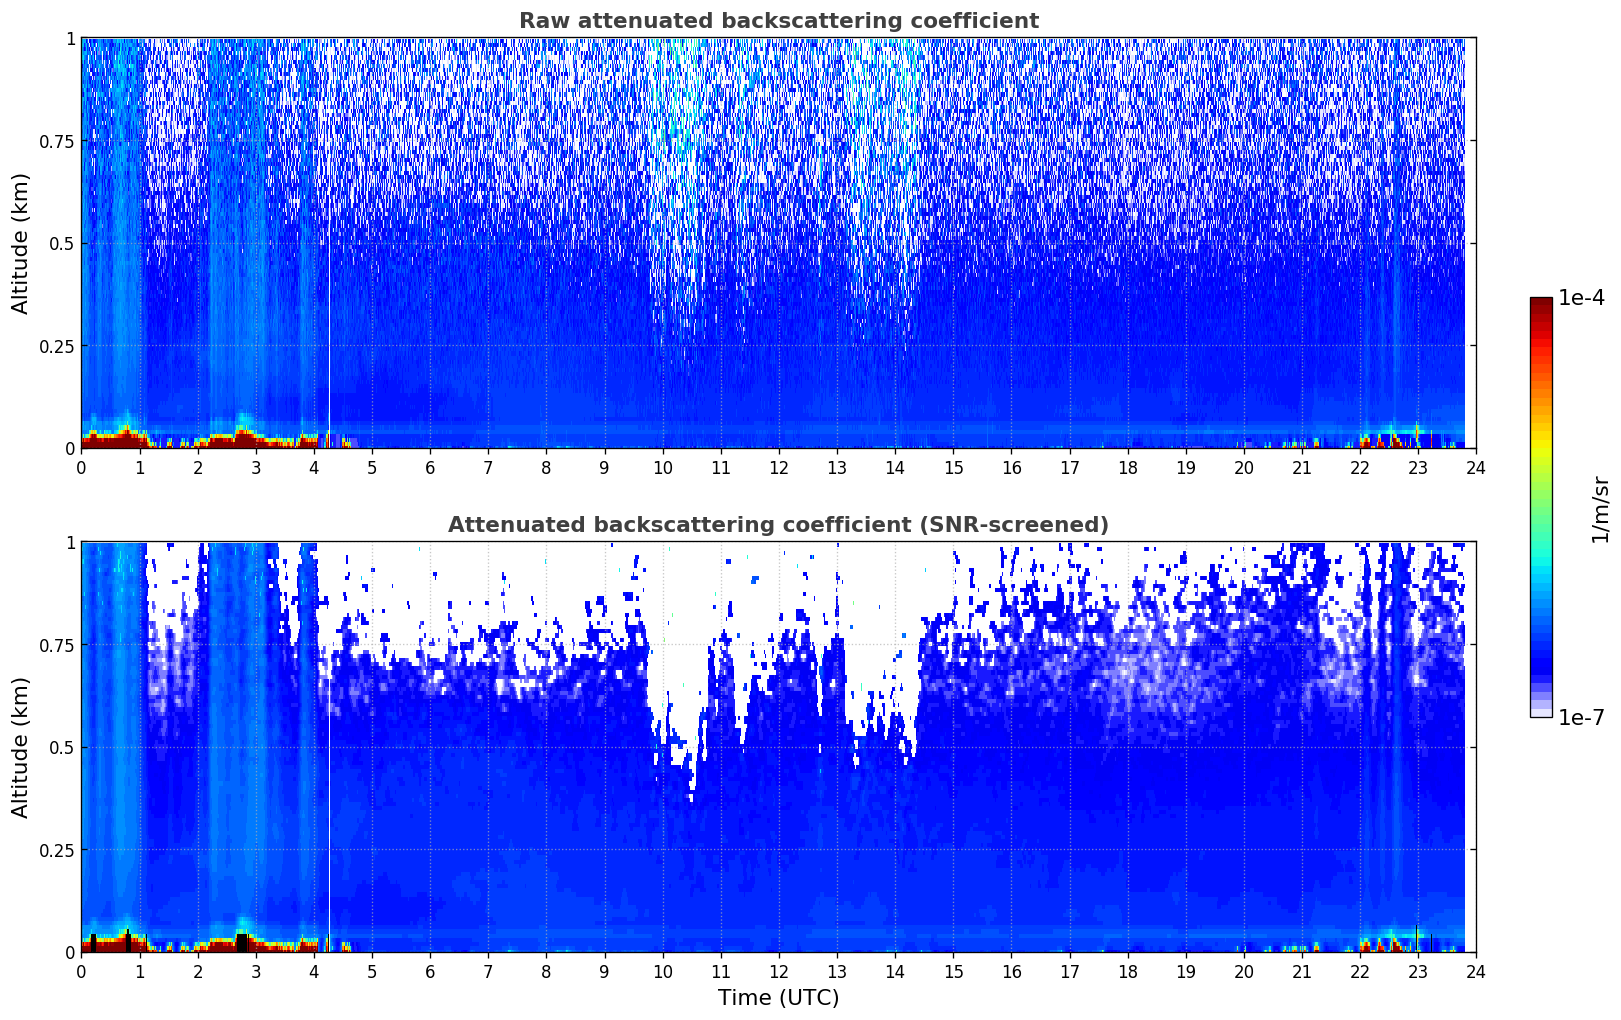Click the SNR-screened heatmap plot area
The height and width of the screenshot is (1020, 1621).
pos(778,747)
